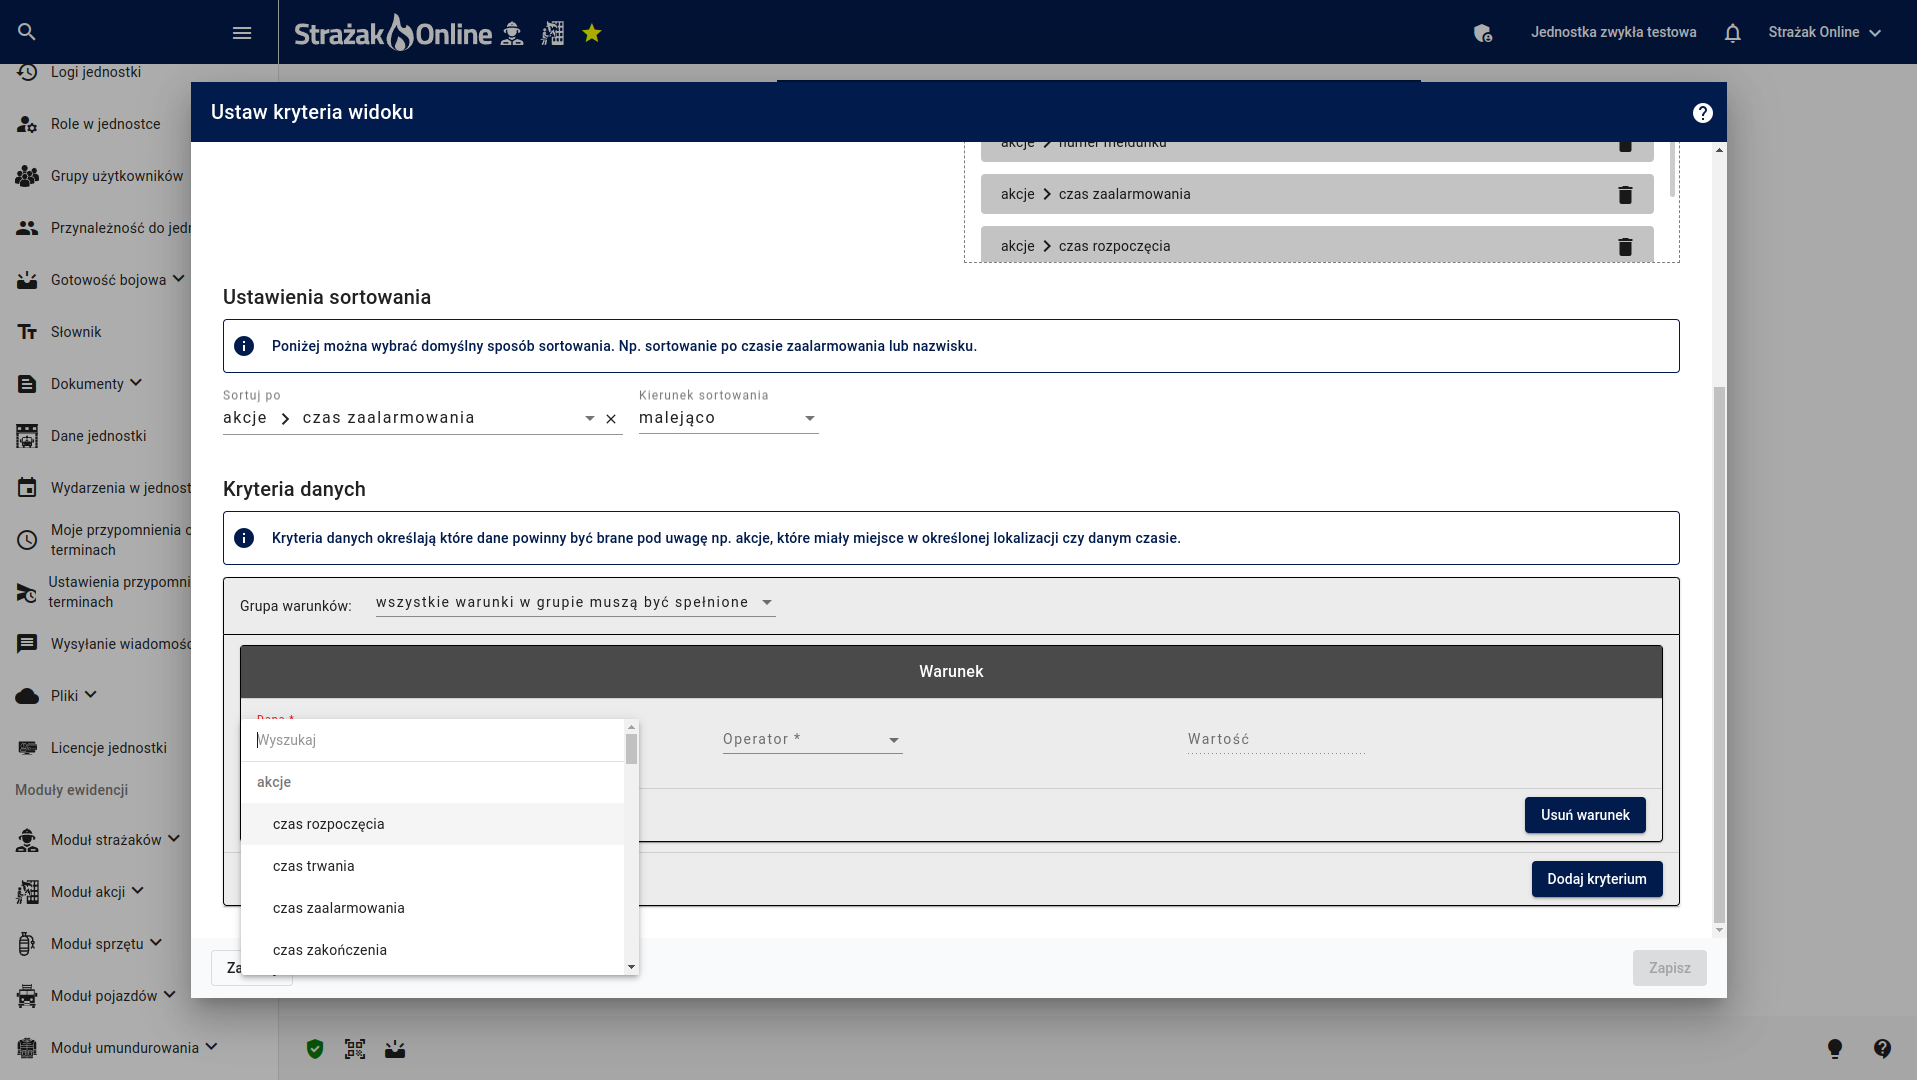
Task: Click scroll-down arrow of option list
Action: pyautogui.click(x=631, y=967)
